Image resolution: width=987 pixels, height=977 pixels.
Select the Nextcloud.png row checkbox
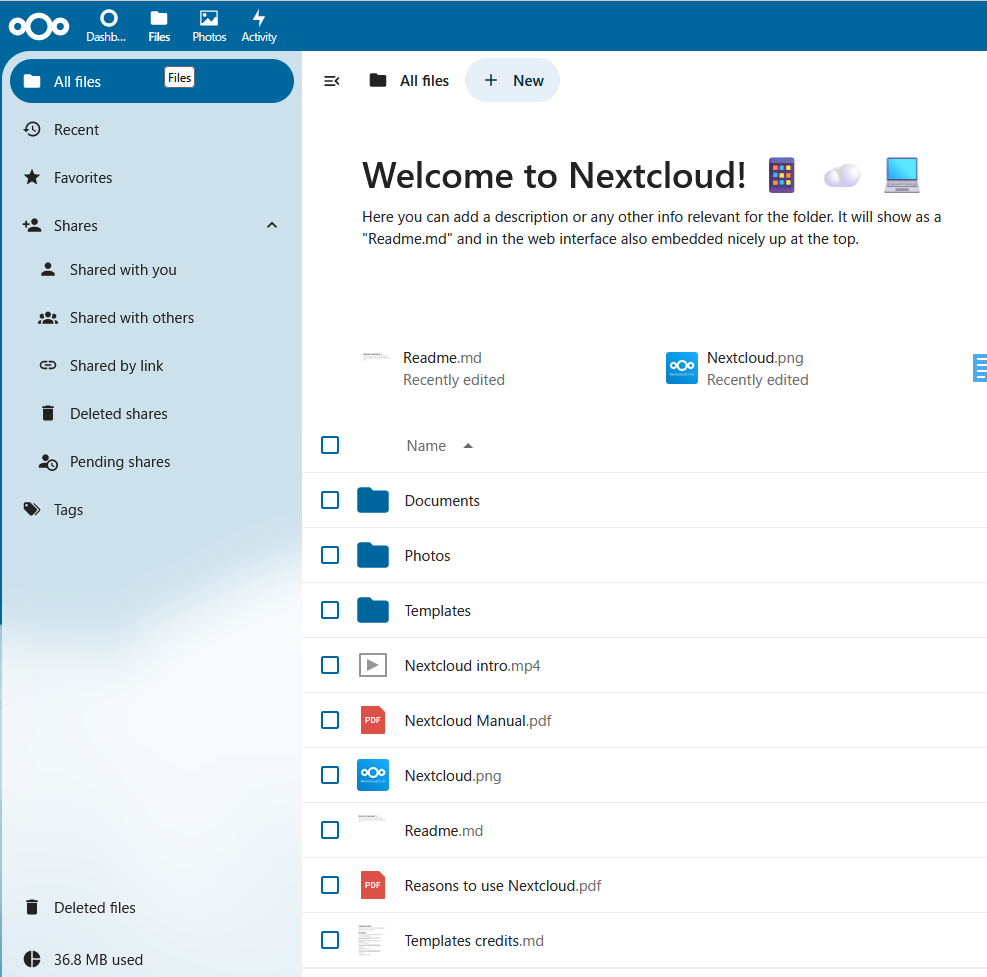330,775
